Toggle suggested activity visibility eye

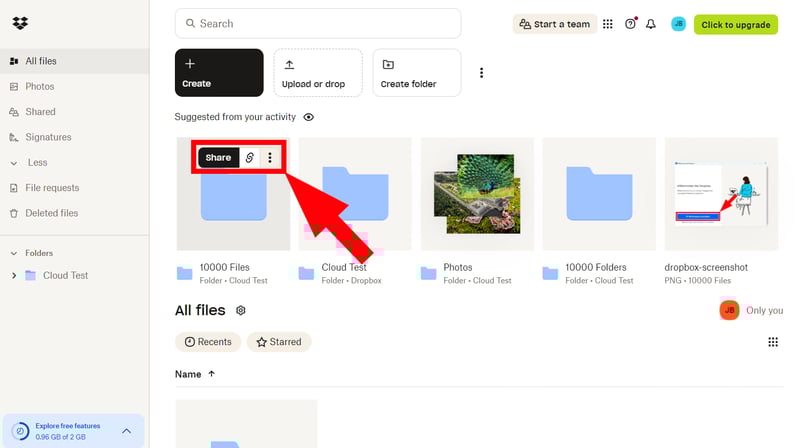coord(308,117)
